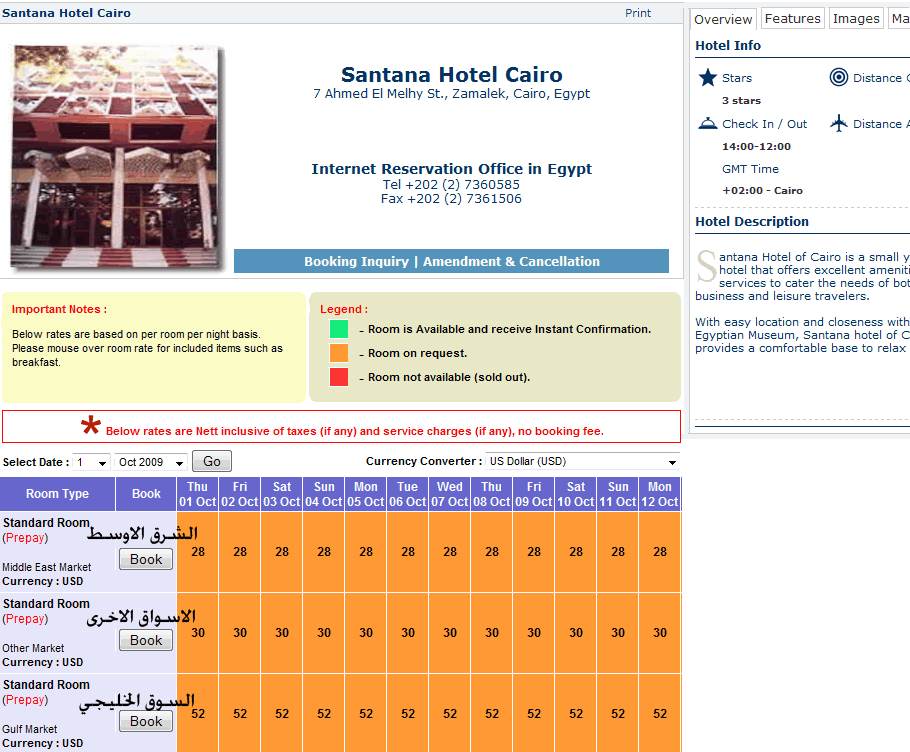Screen dimensions: 910x752
Task: Open the Booking Inquiry link
Action: pos(356,262)
